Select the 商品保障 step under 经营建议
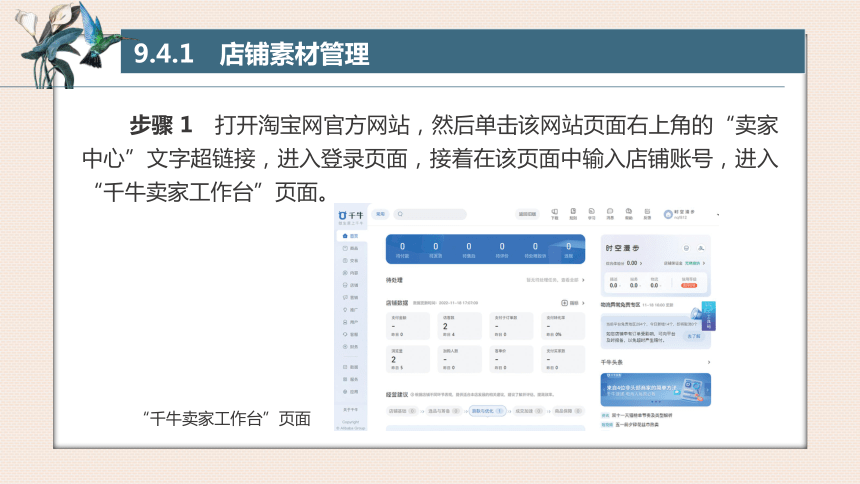 (x=568, y=411)
